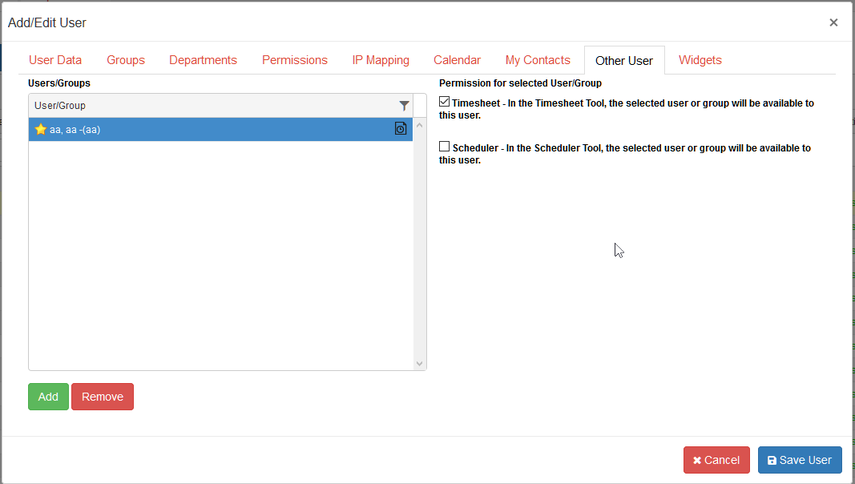855x484 pixels.
Task: Enable the Scheduler permission checkbox
Action: click(x=444, y=147)
